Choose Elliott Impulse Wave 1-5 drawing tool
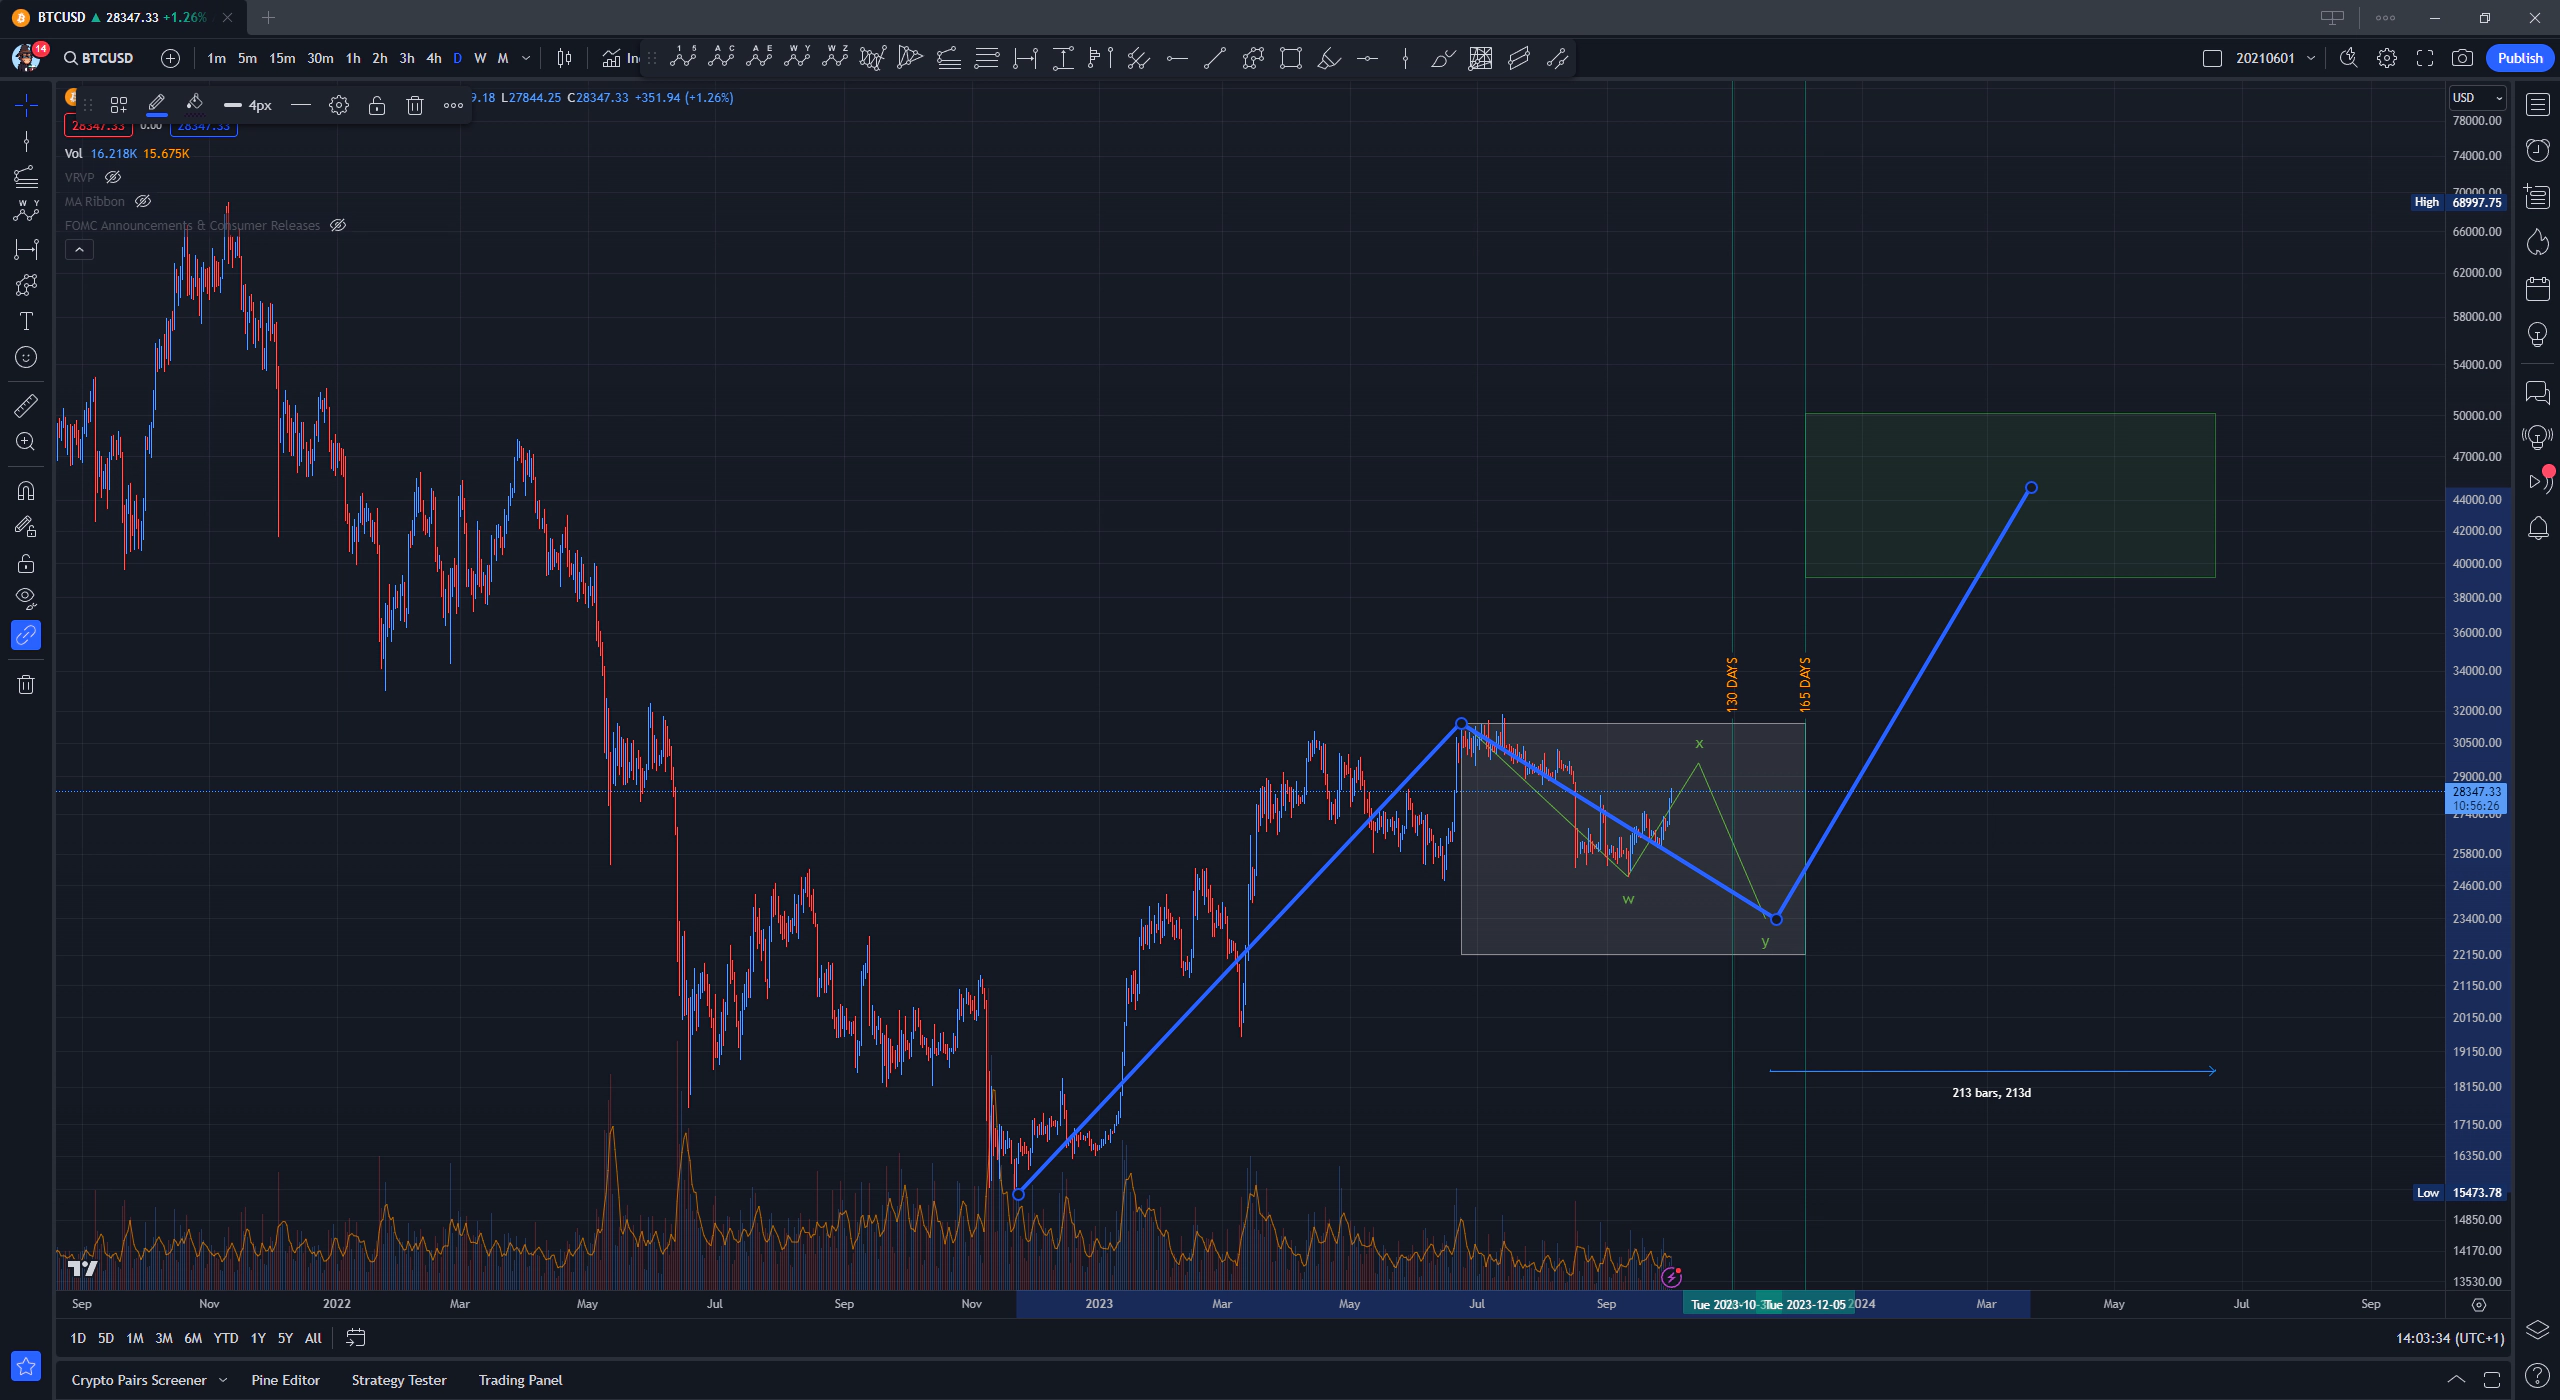The width and height of the screenshot is (2560, 1400). point(683,57)
